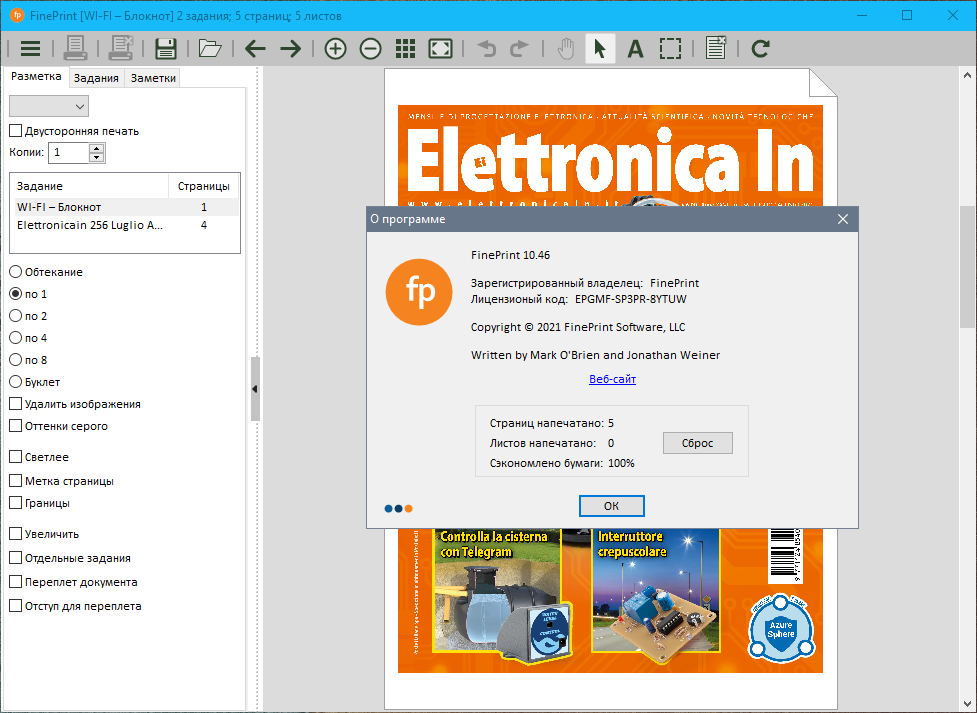Show the thumbnail grid view icon

(x=405, y=48)
